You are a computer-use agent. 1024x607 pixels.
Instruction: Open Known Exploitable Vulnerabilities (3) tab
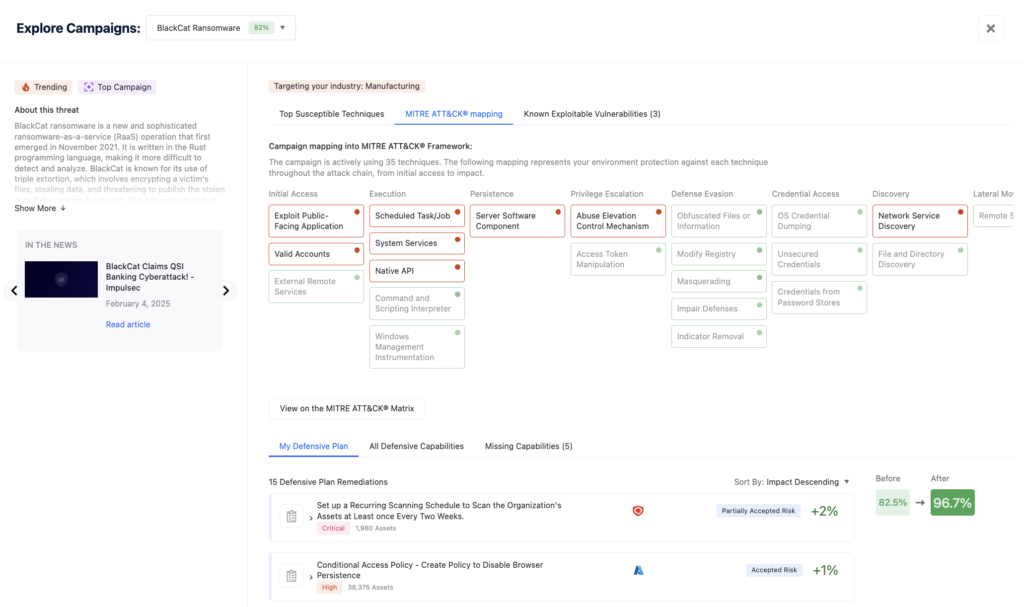[x=592, y=114]
